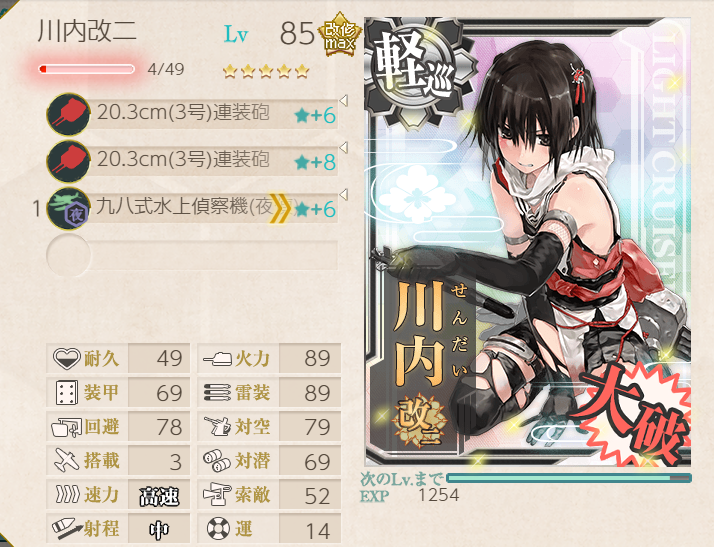This screenshot has width=714, height=547.
Task: Click the 対空 anti-air gun icon
Action: click(x=218, y=426)
